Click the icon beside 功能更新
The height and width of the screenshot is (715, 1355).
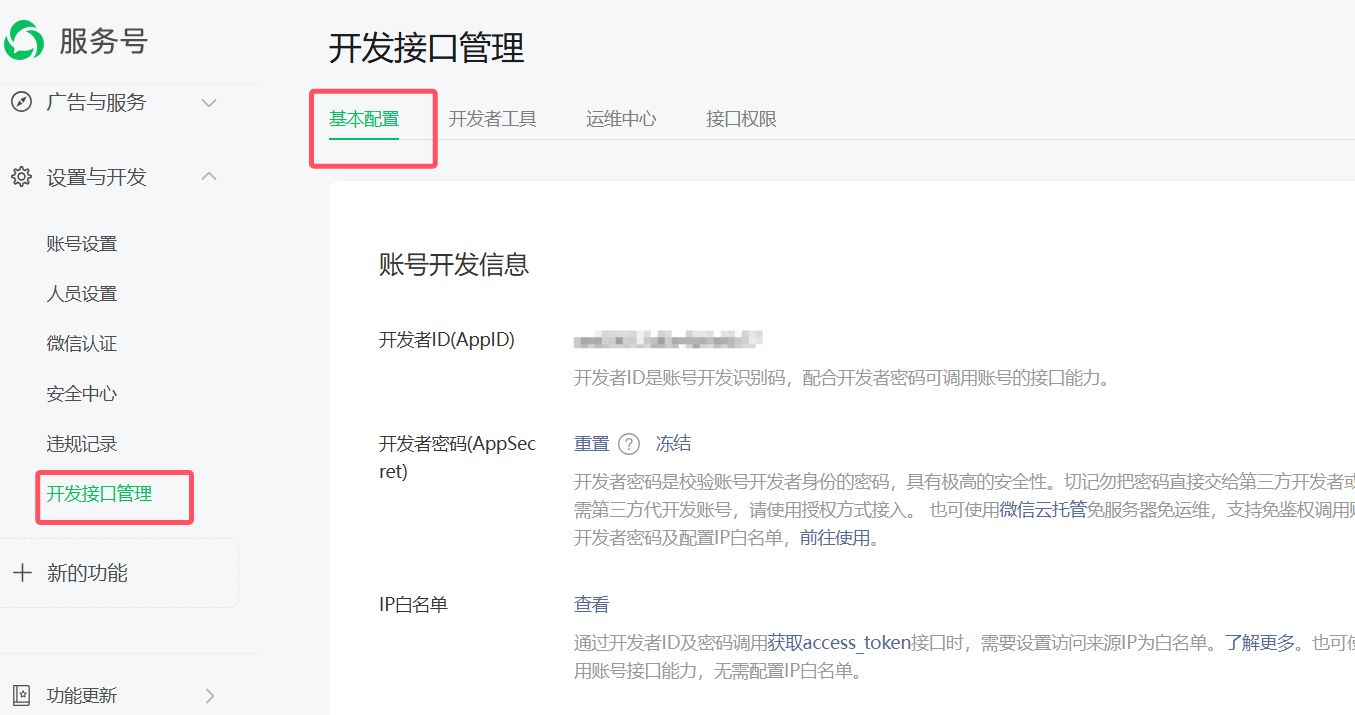click(x=21, y=695)
